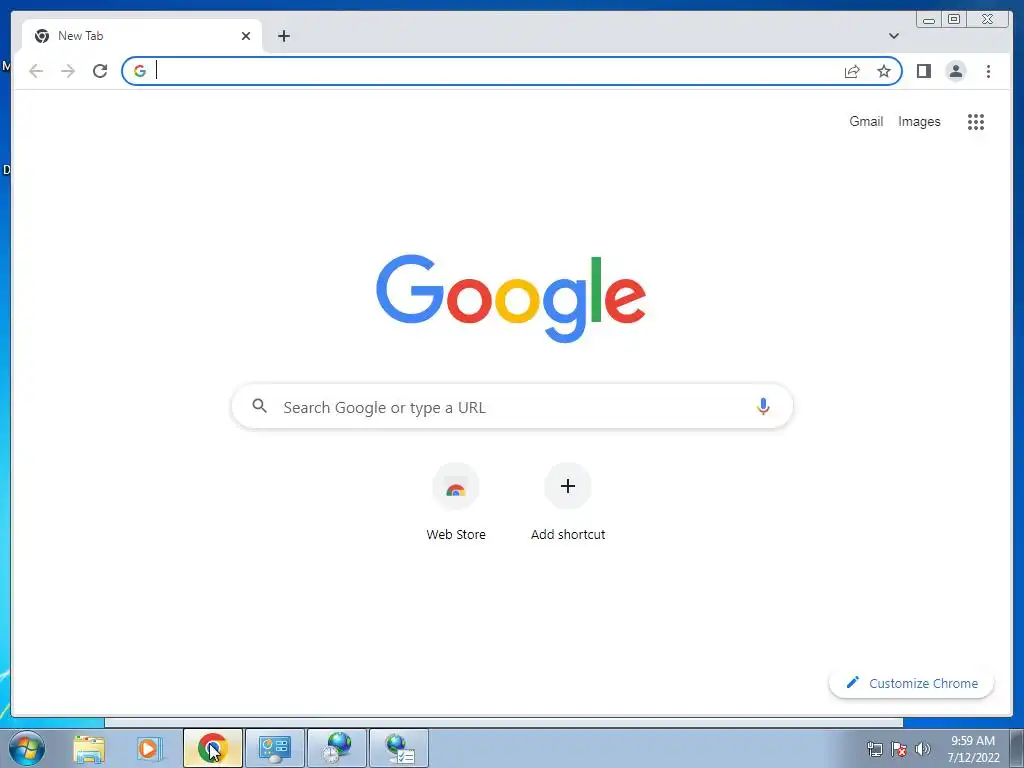
Task: Open Gmail link
Action: coord(866,121)
